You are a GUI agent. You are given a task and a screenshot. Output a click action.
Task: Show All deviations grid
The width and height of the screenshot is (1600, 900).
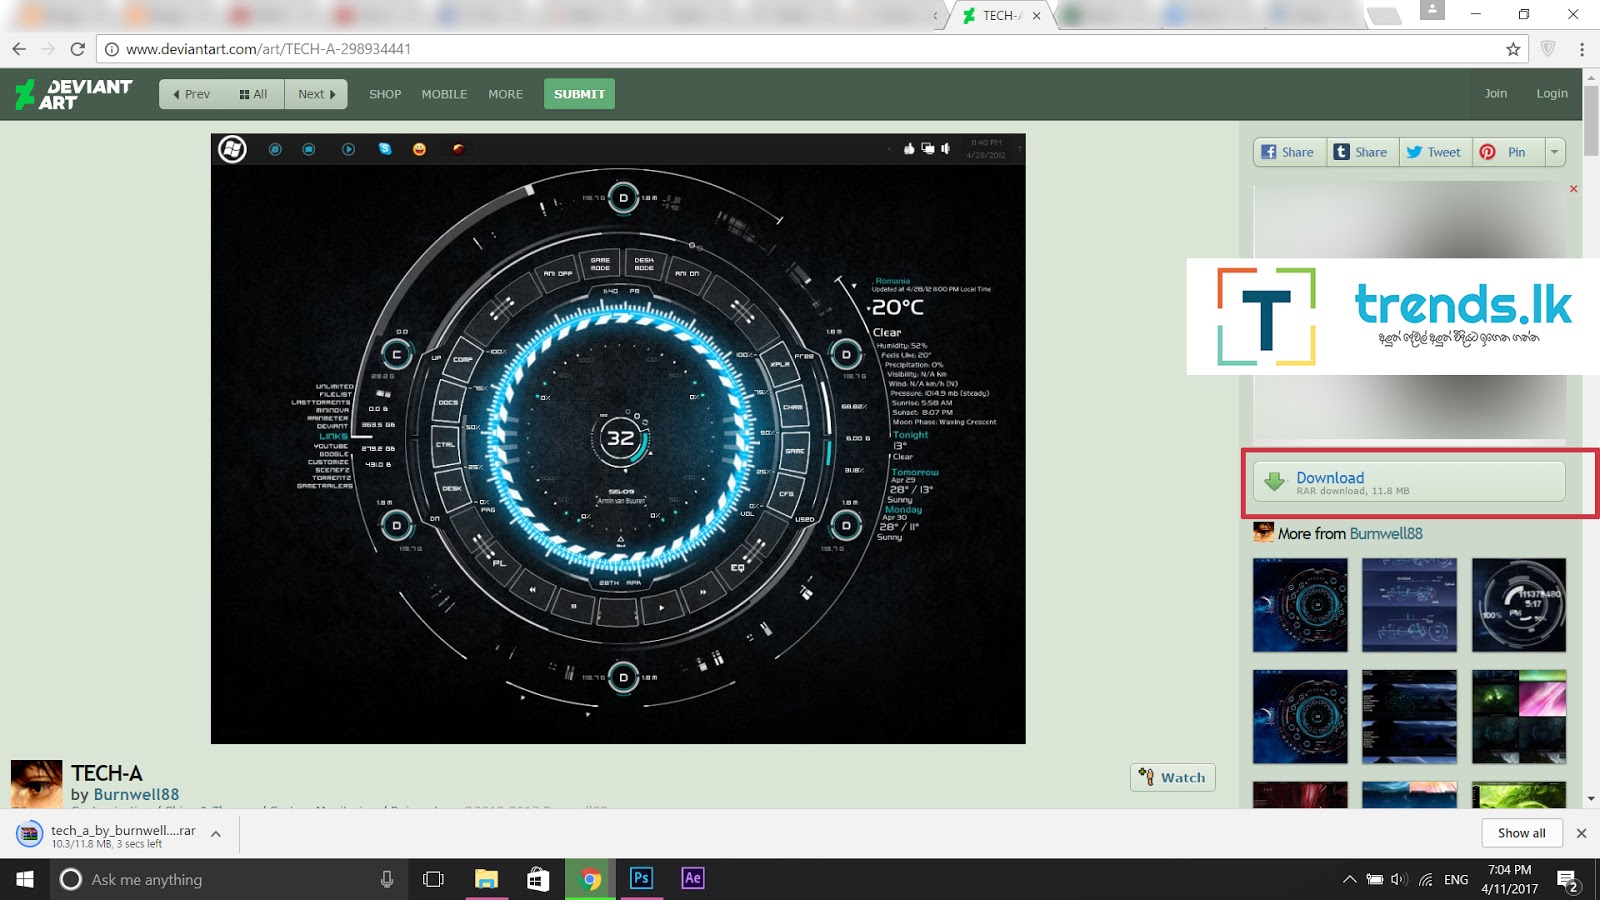pos(254,94)
